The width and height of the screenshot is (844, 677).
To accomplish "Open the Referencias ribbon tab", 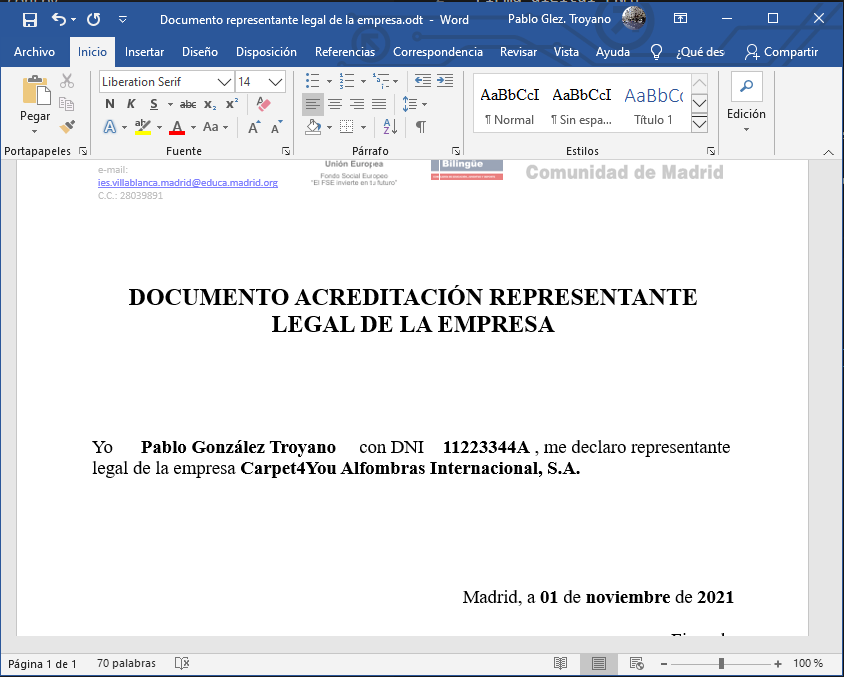I will (345, 52).
